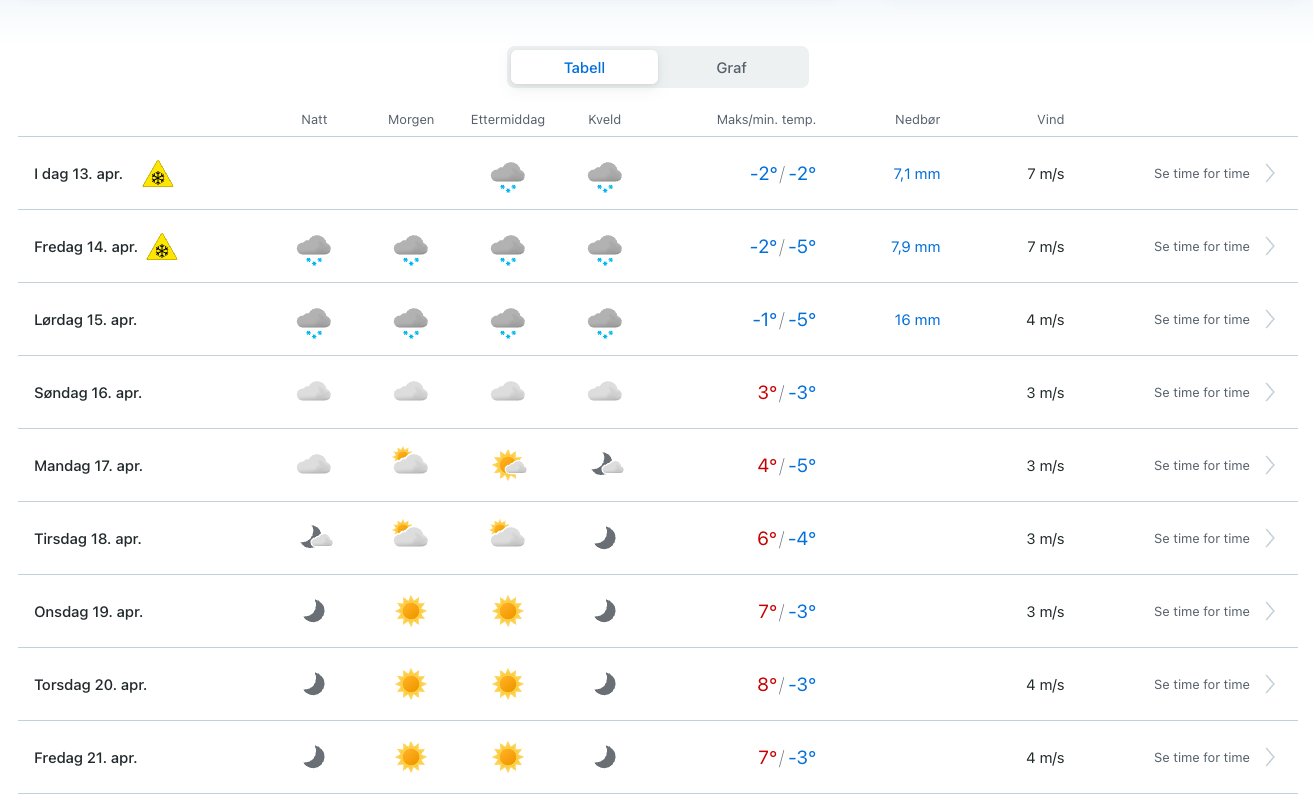Expand chevron for I dag 13. apr.
Viewport: 1313px width, 804px height.
tap(1270, 174)
